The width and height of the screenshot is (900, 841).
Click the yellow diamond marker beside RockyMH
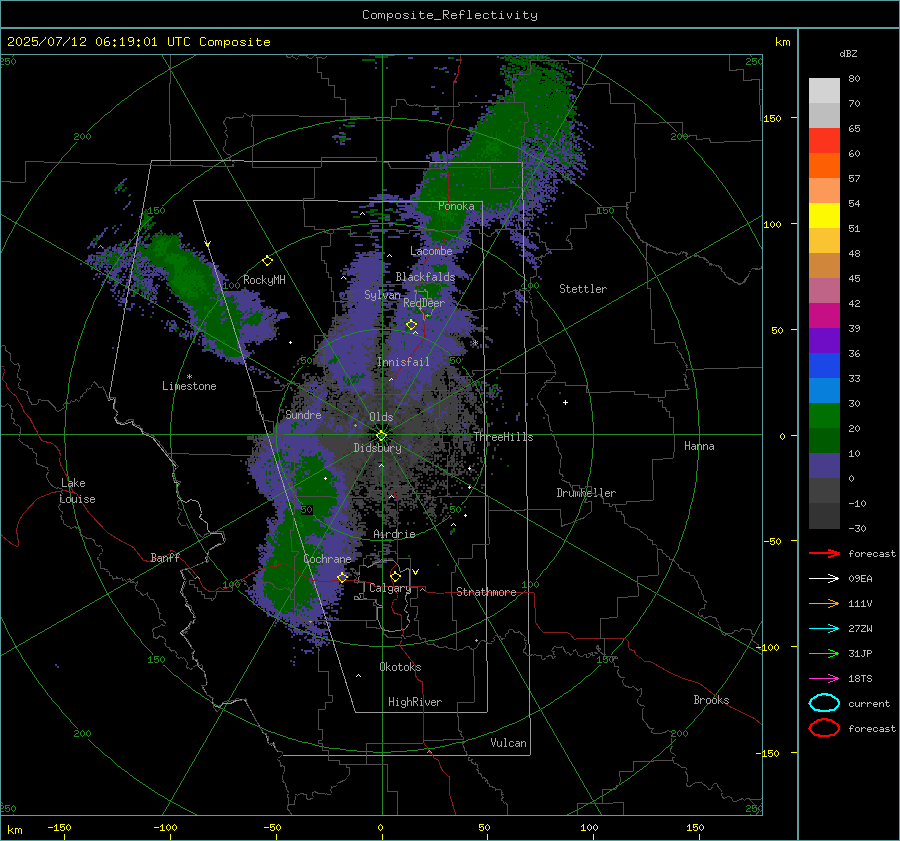267,261
